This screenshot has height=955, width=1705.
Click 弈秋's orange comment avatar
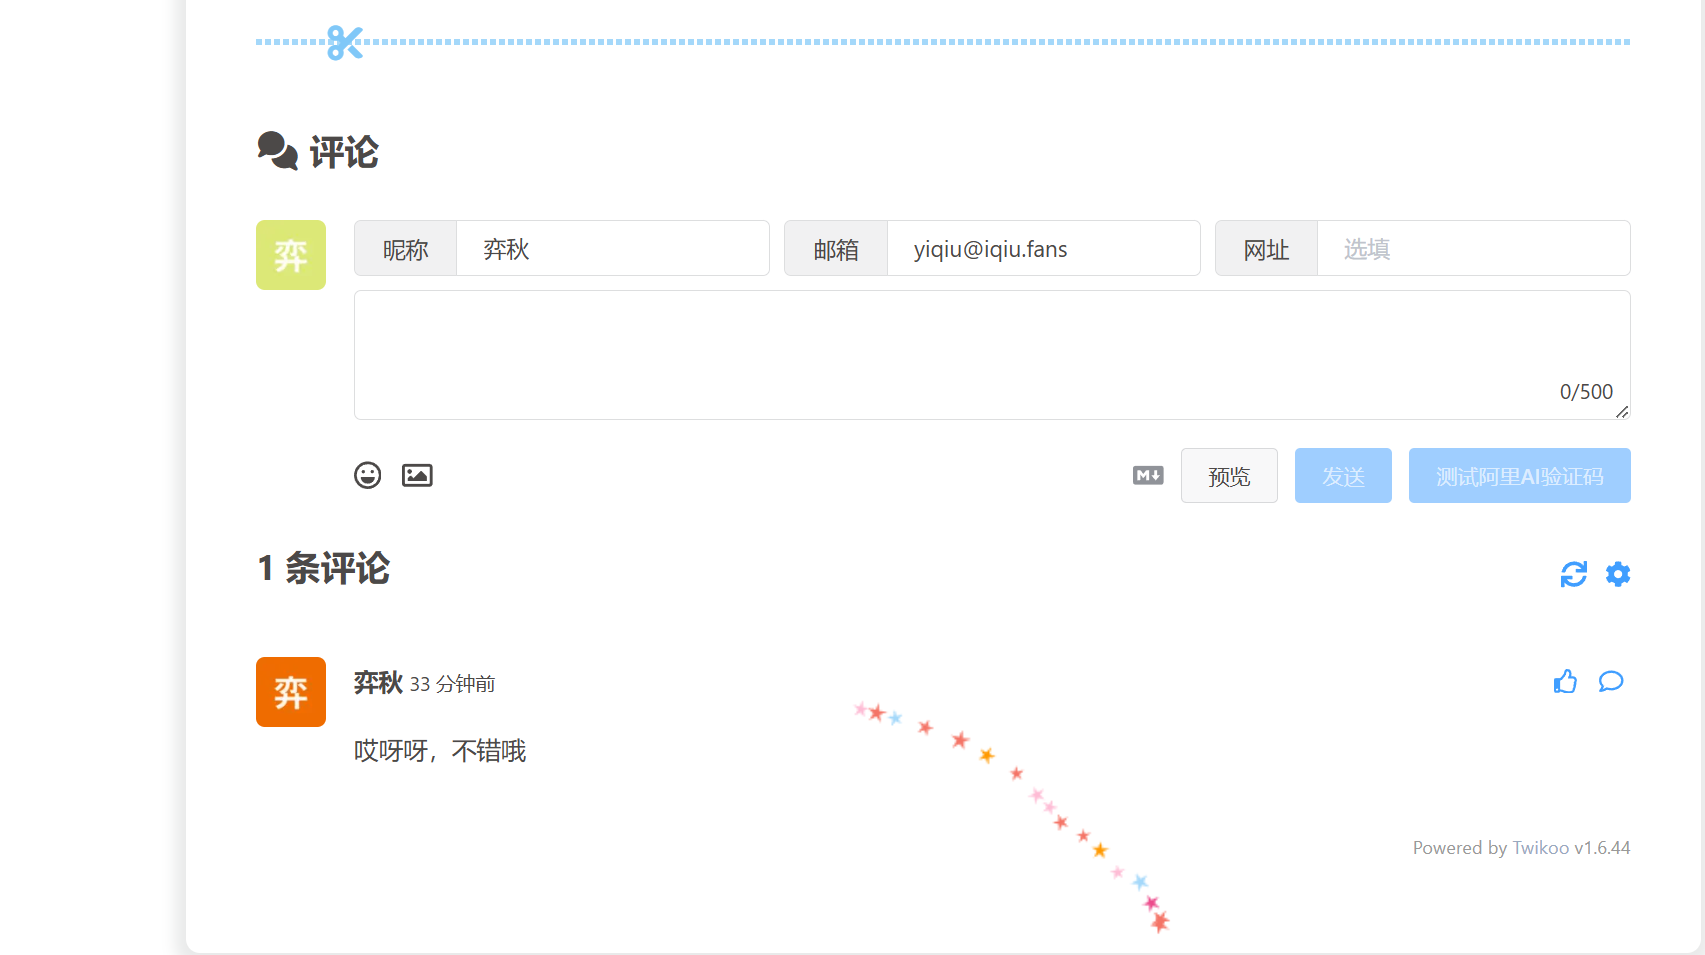(x=290, y=691)
